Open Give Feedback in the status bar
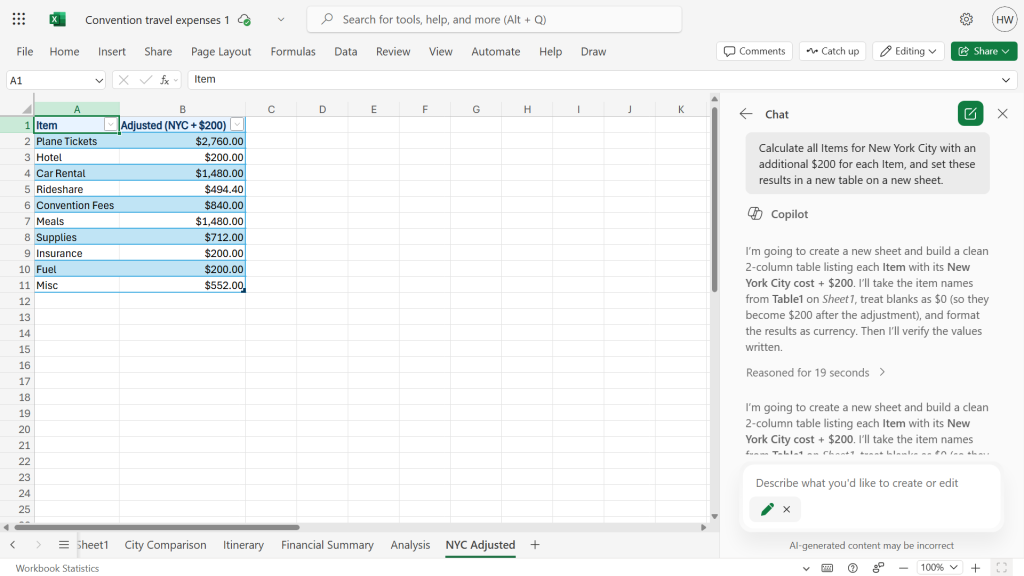1024x576 pixels. pyautogui.click(x=877, y=567)
